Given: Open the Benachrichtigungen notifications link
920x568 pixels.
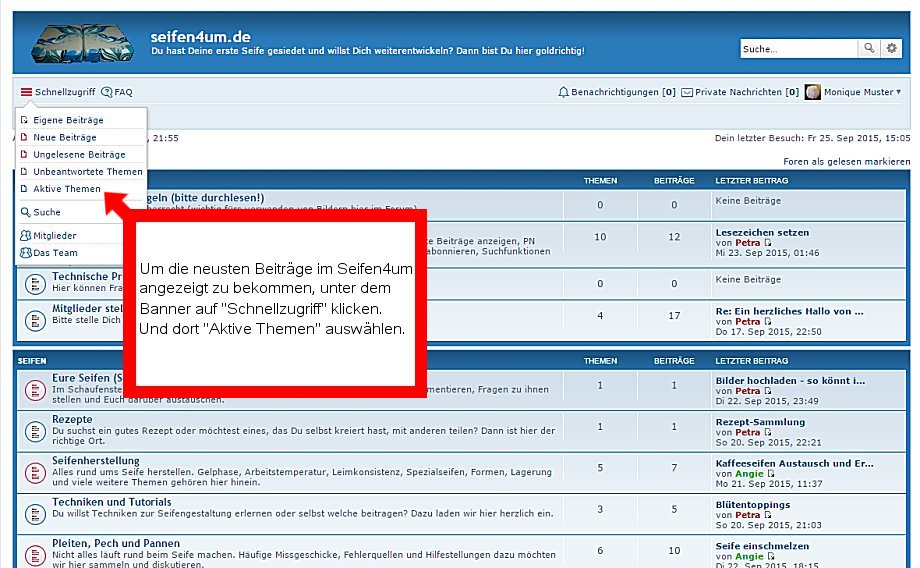Looking at the screenshot, I should point(617,92).
